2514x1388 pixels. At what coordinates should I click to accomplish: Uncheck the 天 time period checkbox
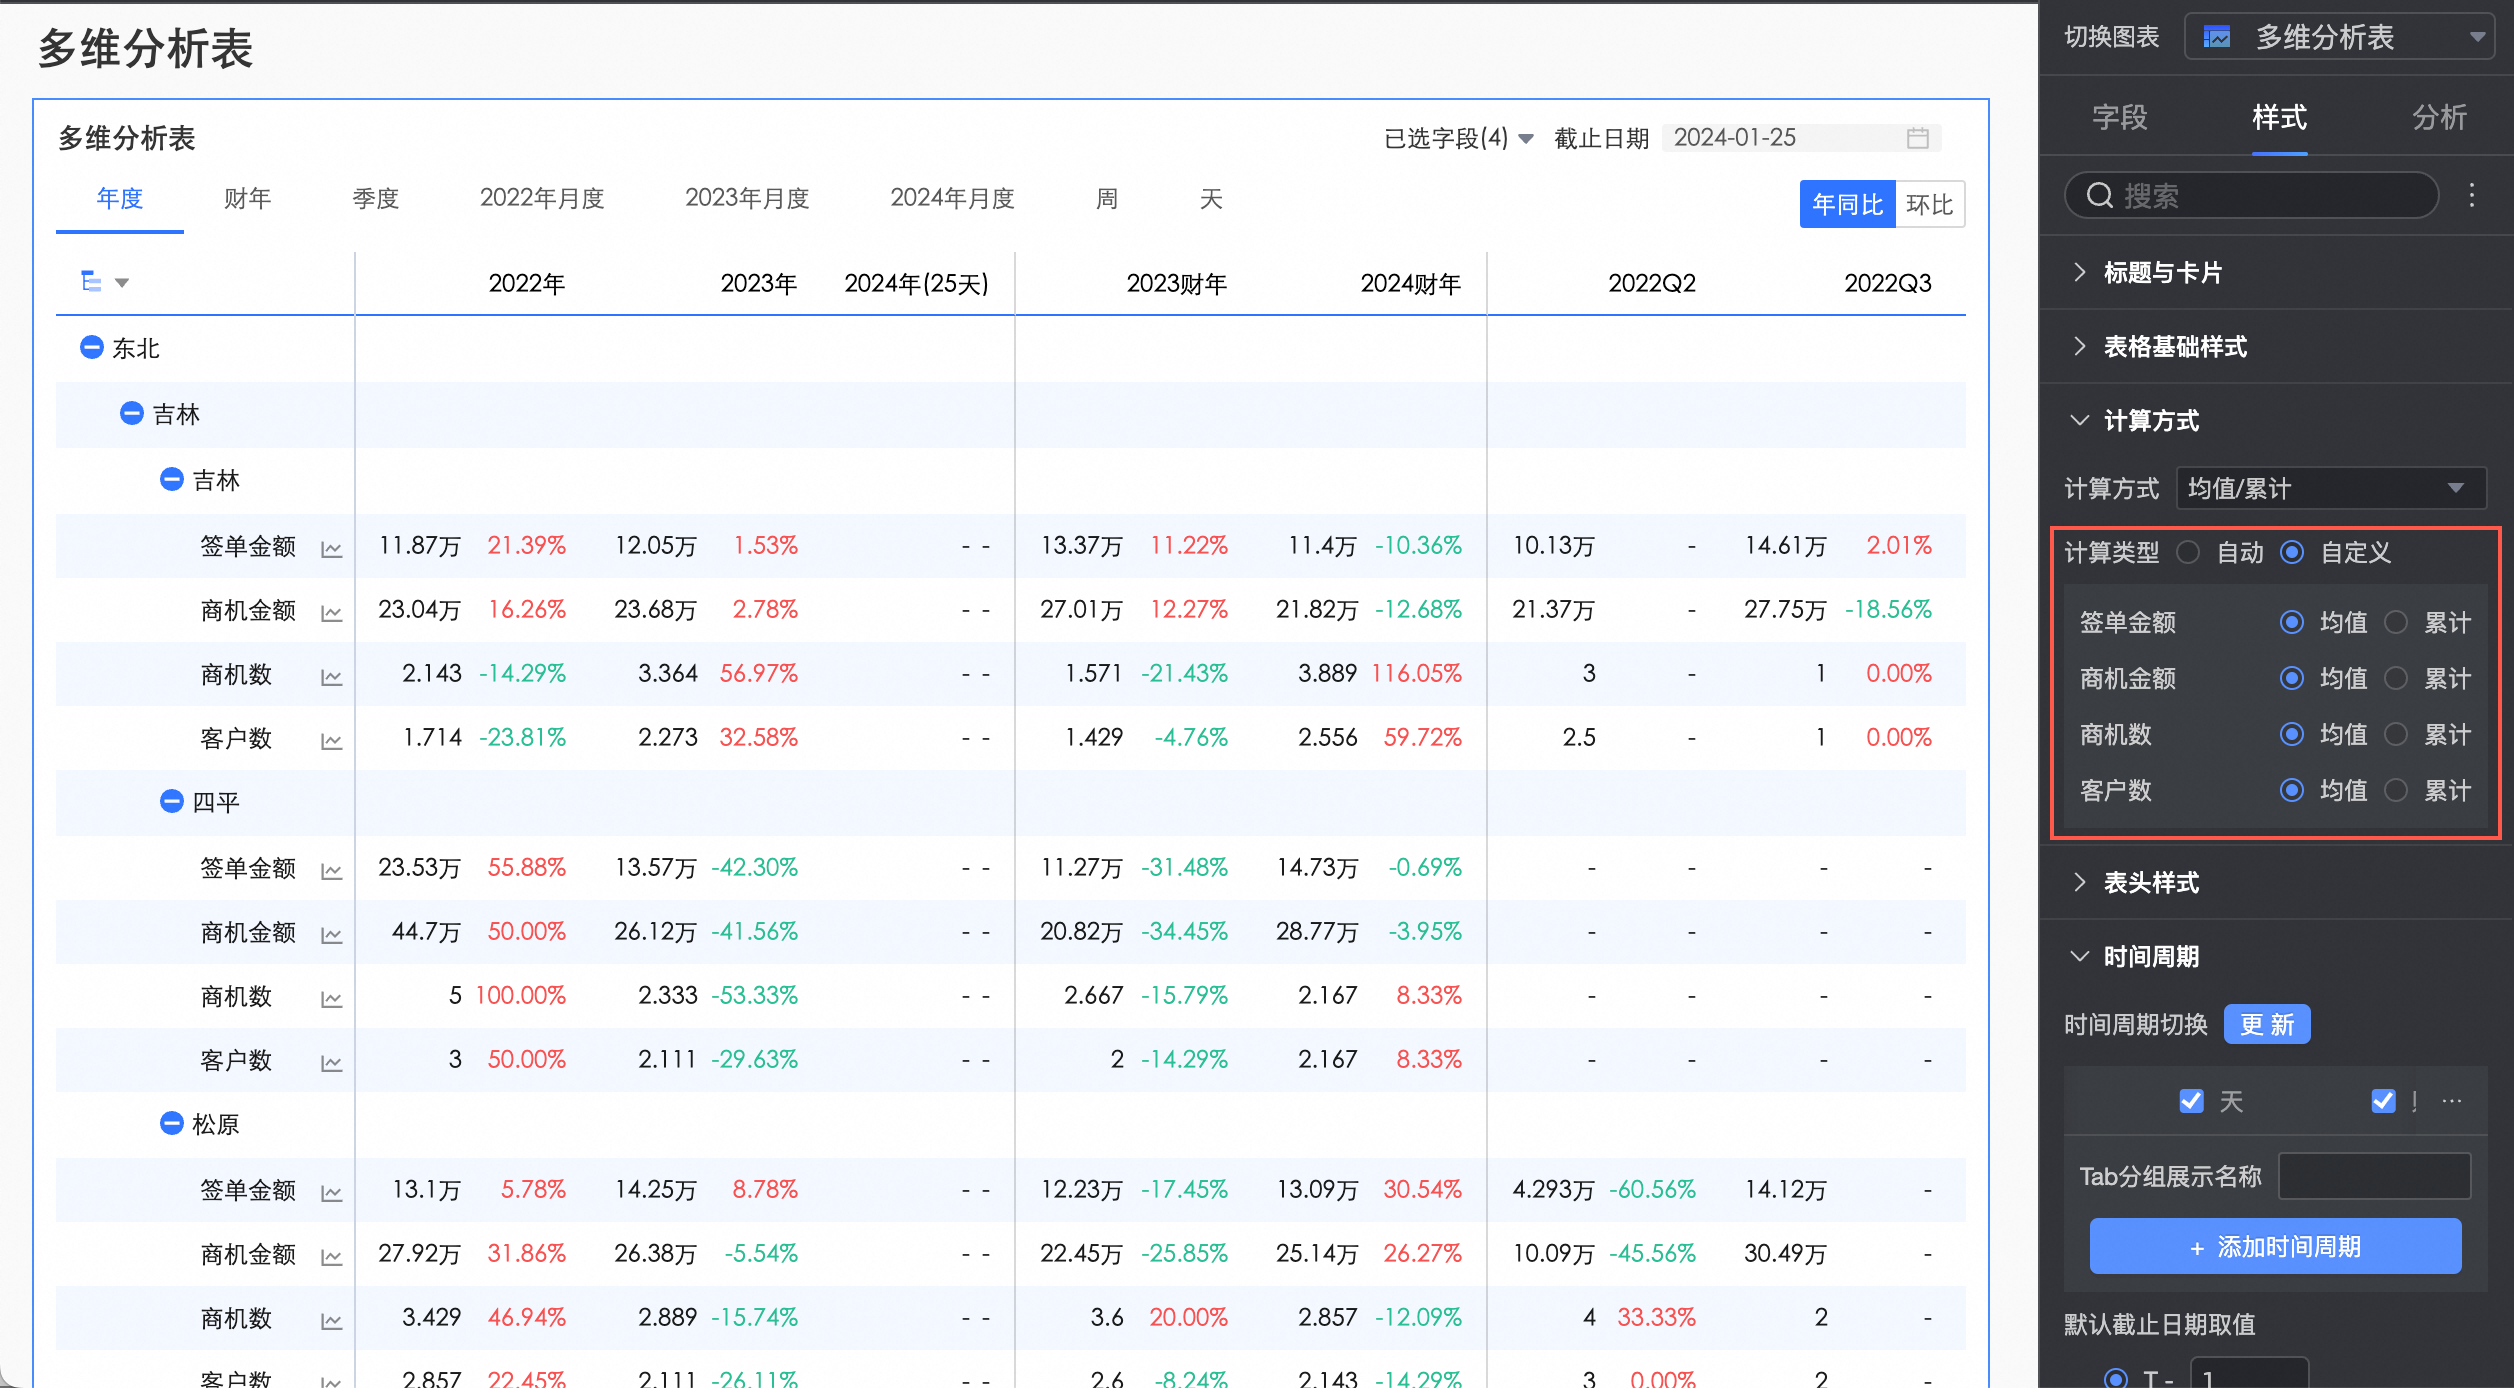pos(2191,1101)
